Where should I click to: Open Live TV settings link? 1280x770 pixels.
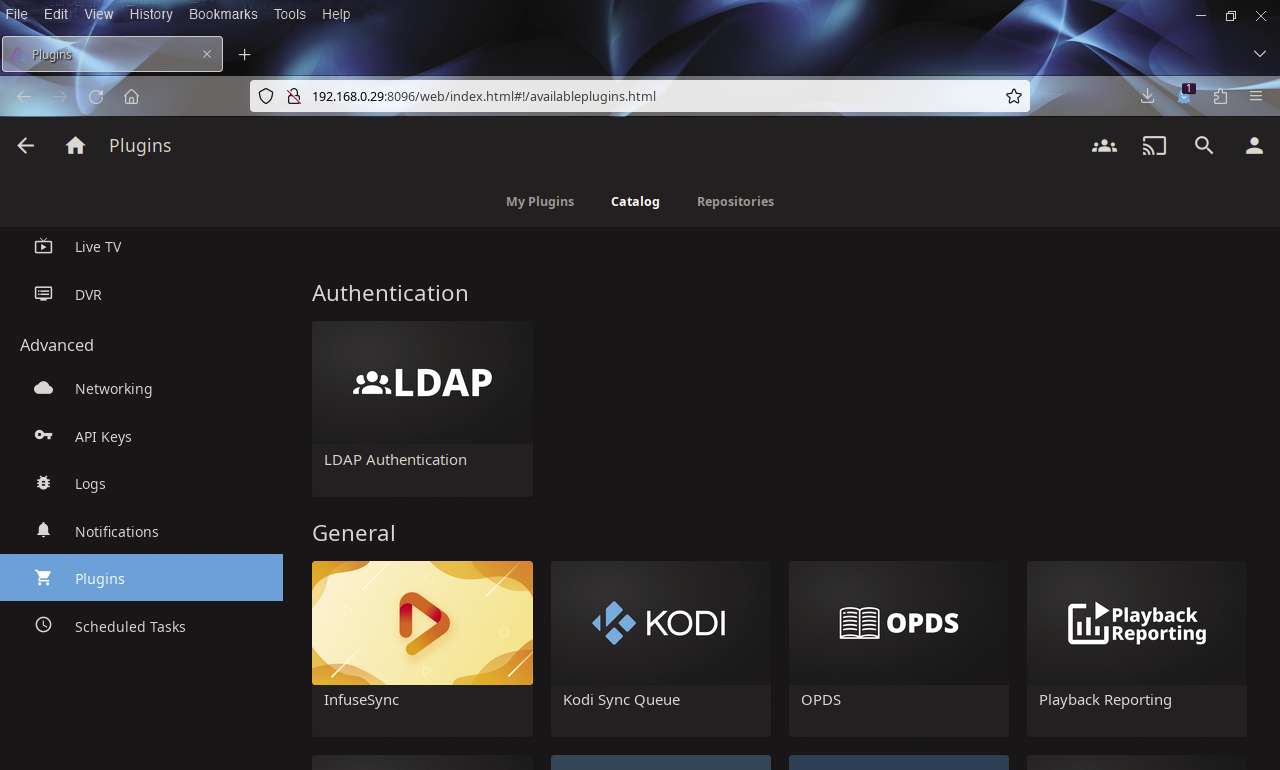tap(141, 246)
